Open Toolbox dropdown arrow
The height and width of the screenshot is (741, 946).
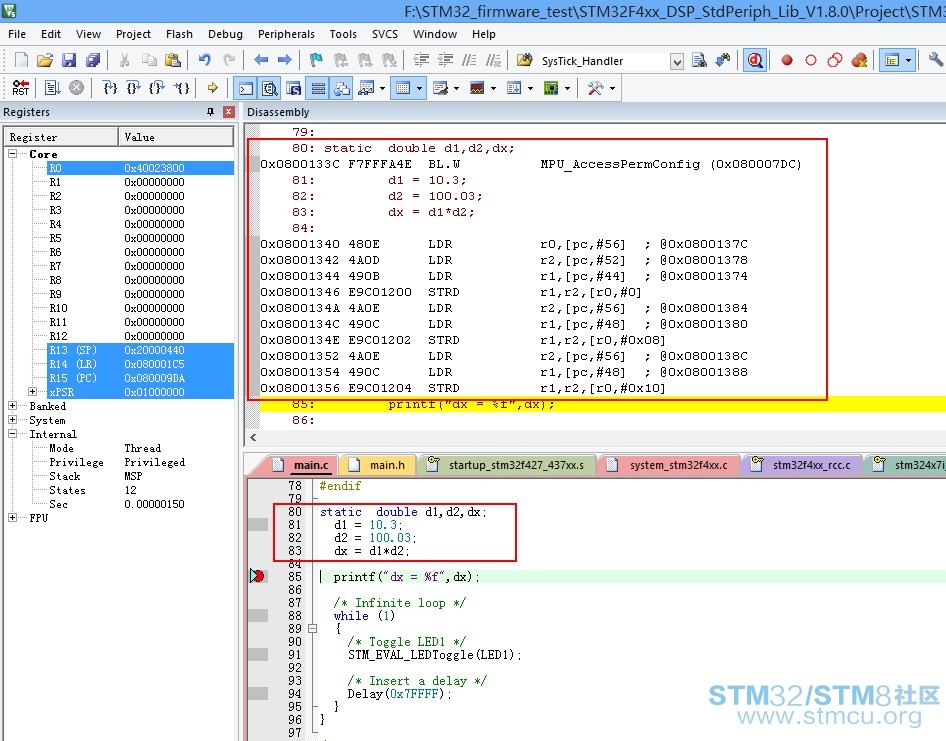point(612,89)
